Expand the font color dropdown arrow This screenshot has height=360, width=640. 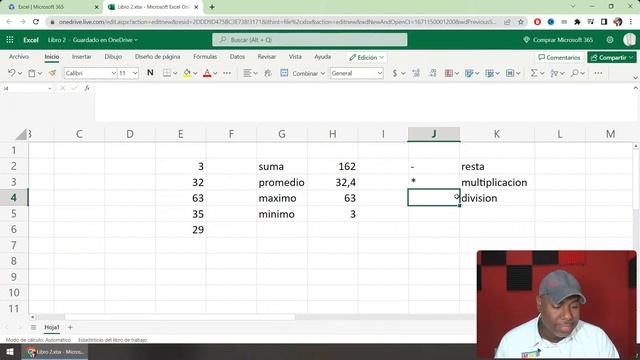(x=215, y=73)
